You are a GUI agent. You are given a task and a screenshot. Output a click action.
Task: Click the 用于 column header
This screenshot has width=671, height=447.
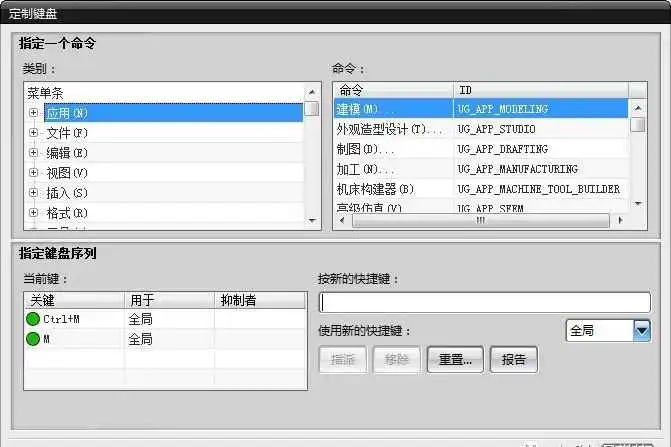[x=169, y=300]
